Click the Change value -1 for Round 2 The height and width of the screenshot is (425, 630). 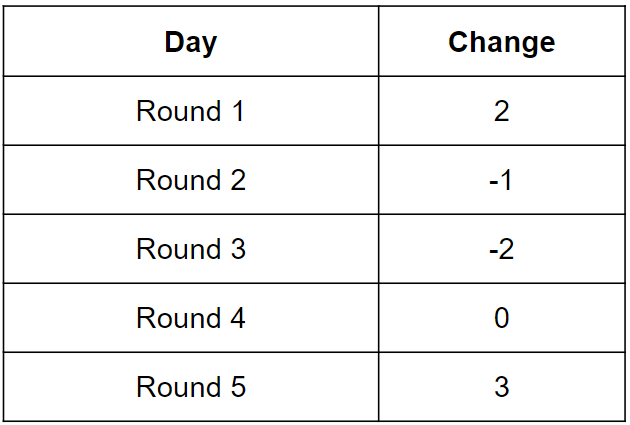click(x=501, y=180)
